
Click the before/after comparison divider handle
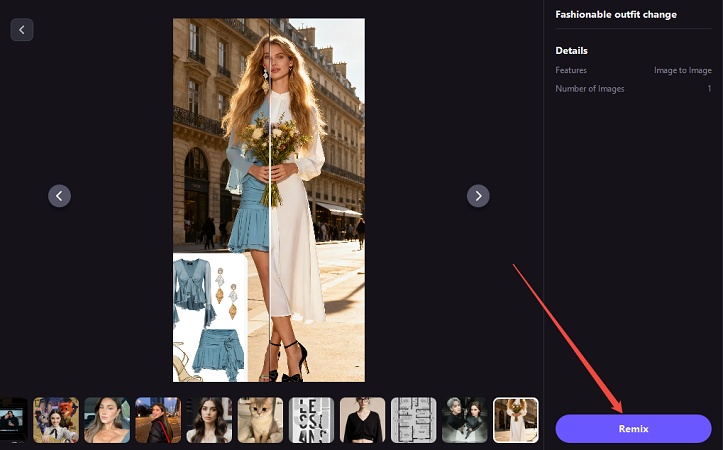pyautogui.click(x=269, y=200)
